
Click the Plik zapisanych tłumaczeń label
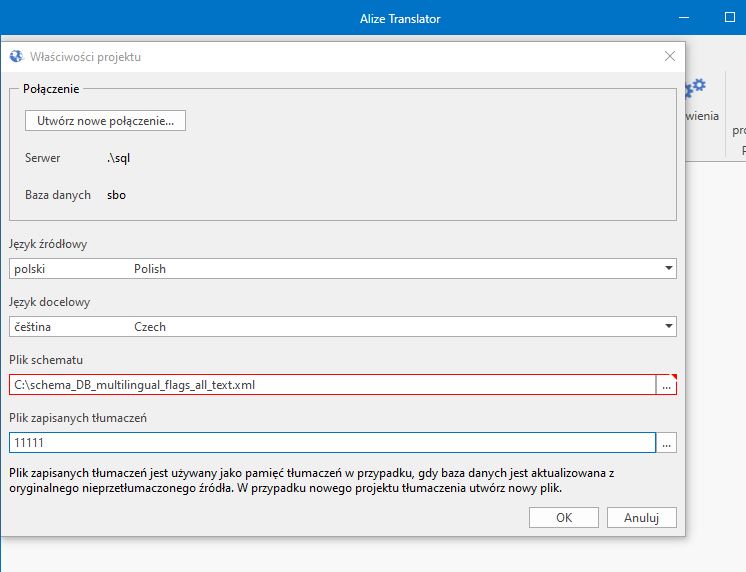[78, 418]
